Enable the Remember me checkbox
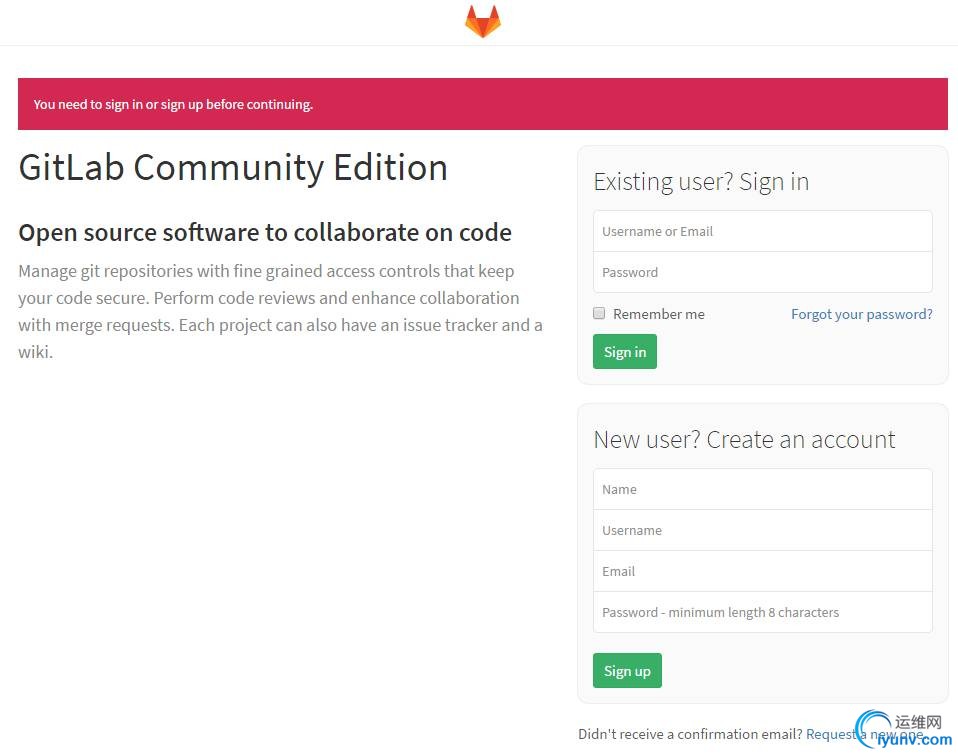 tap(599, 313)
